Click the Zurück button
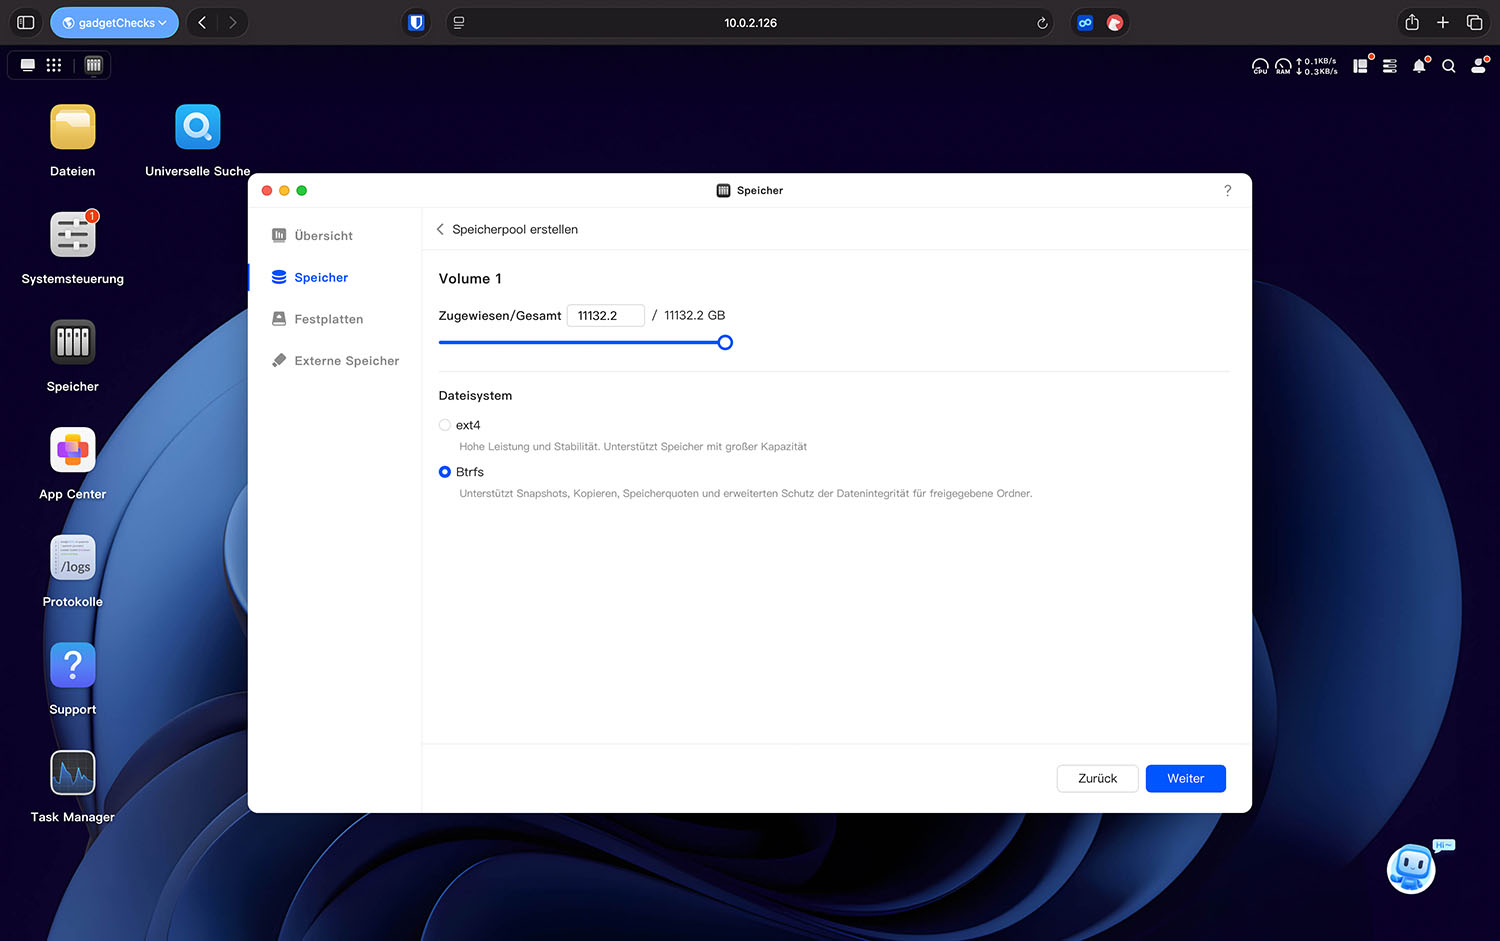This screenshot has height=941, width=1500. [x=1097, y=778]
